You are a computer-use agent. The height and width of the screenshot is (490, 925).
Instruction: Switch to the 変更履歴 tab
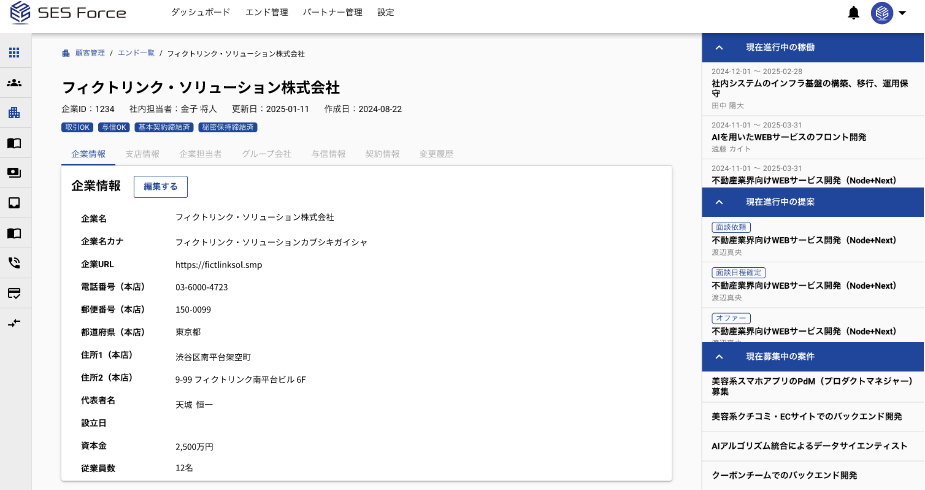(x=436, y=154)
